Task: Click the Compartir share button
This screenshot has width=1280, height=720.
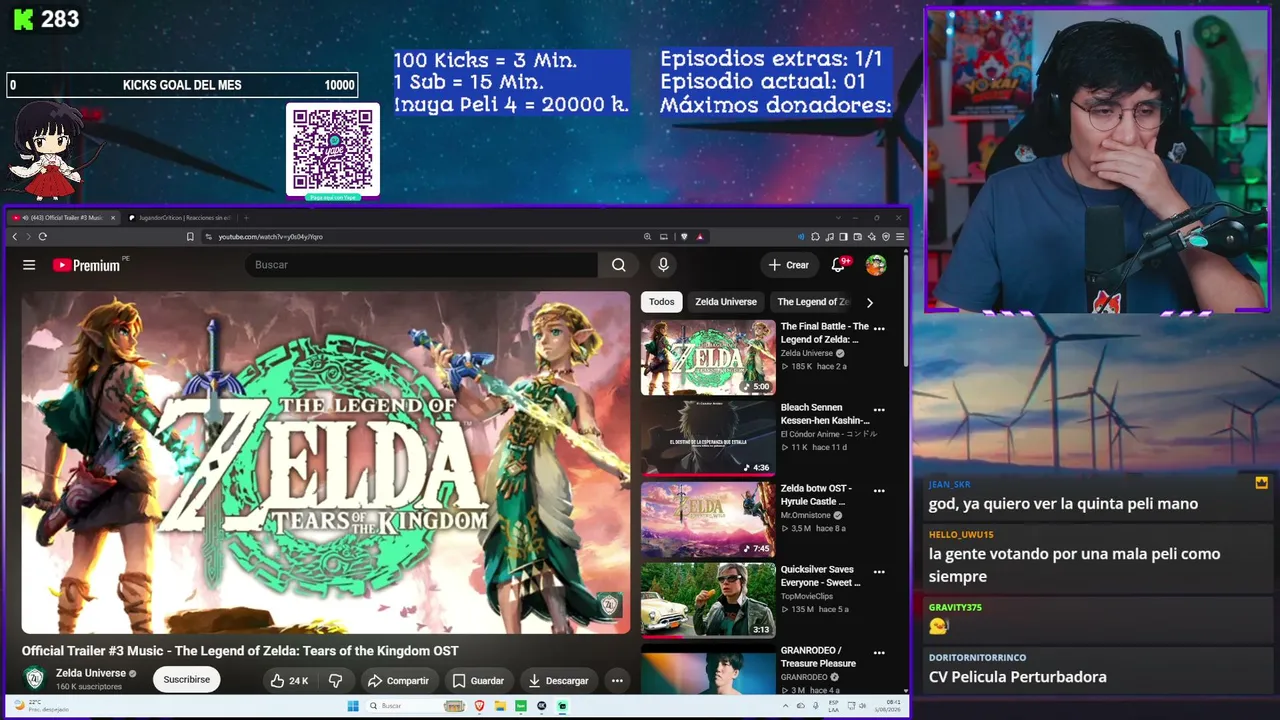Action: coord(398,681)
